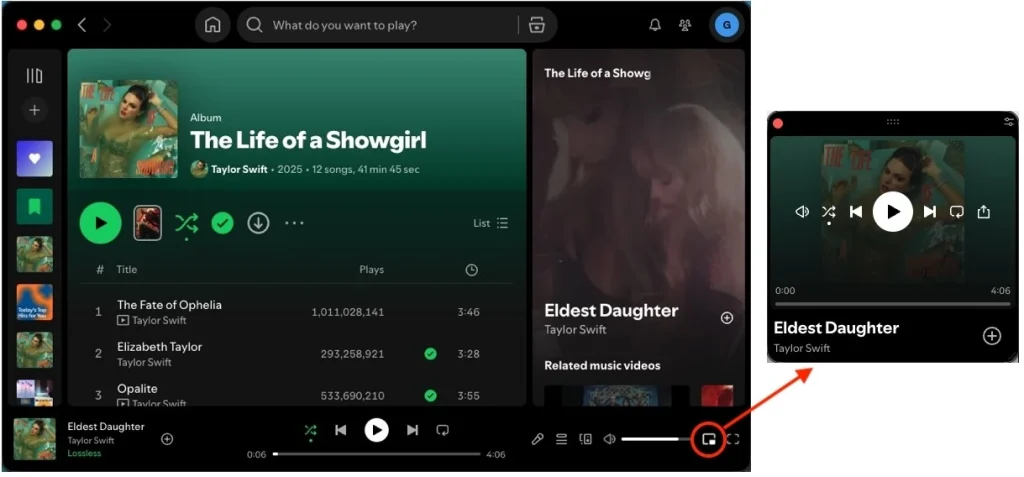The width and height of the screenshot is (1024, 477).
Task: Add Eldest Daughter via plus icon in miniplayer
Action: tap(991, 336)
